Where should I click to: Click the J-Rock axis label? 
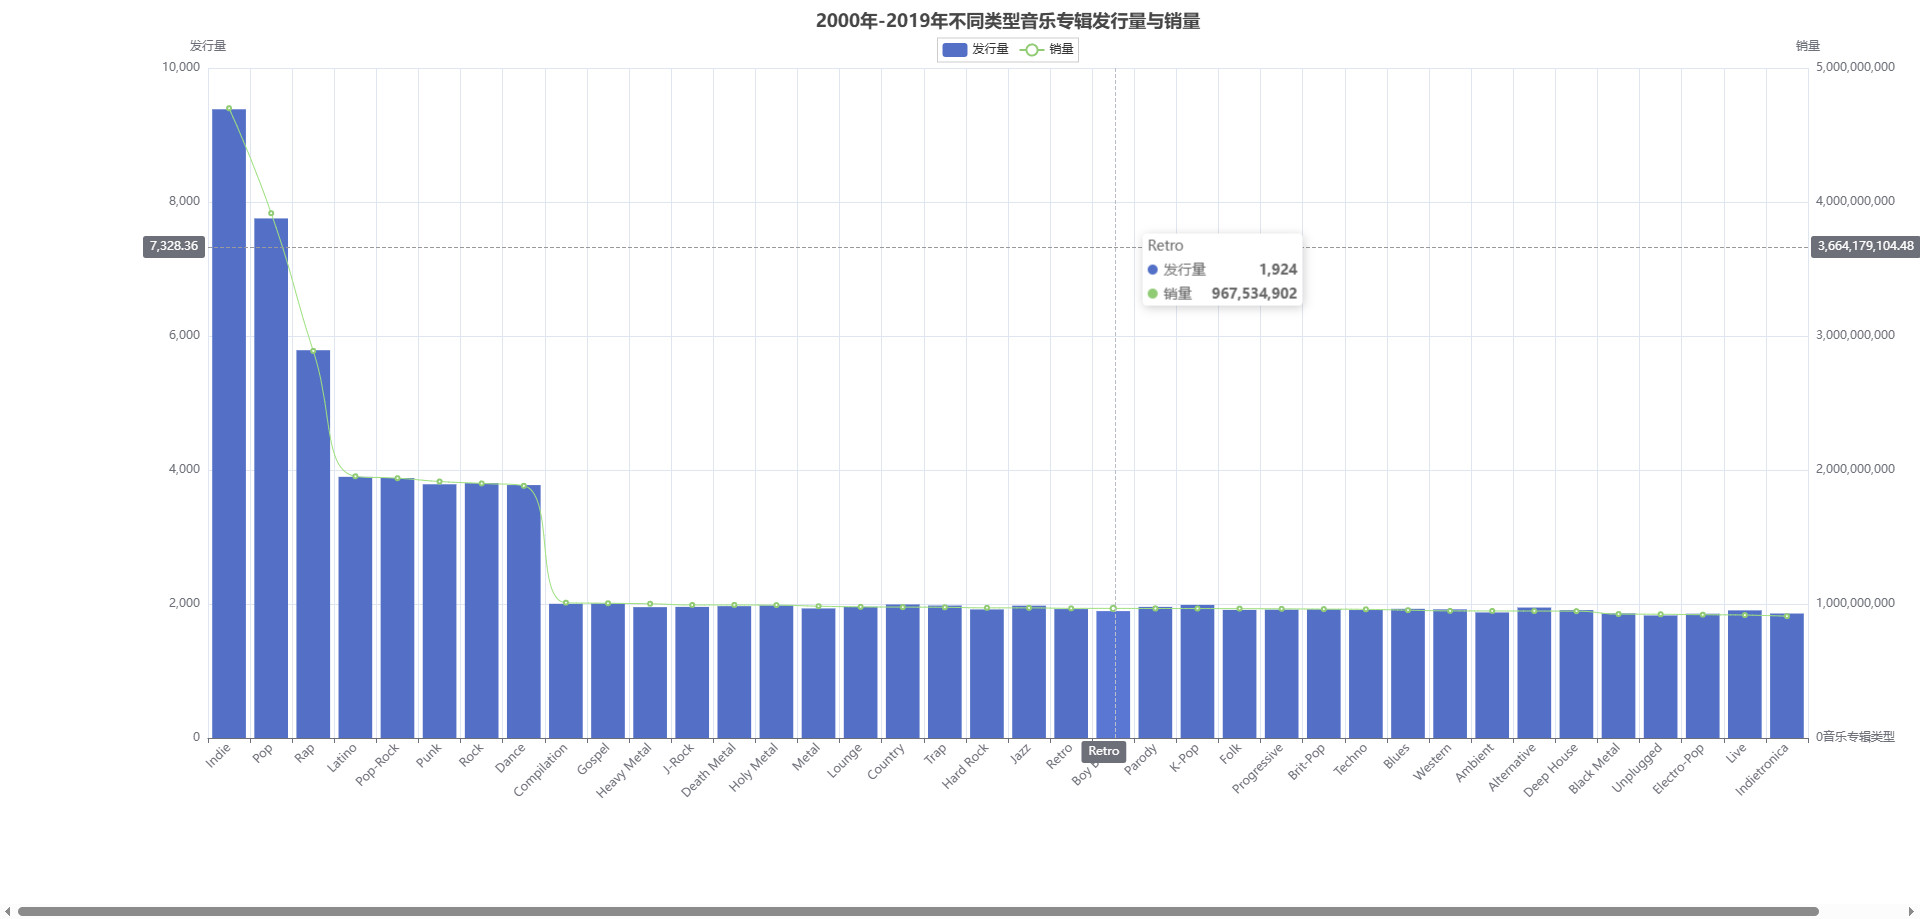679,759
